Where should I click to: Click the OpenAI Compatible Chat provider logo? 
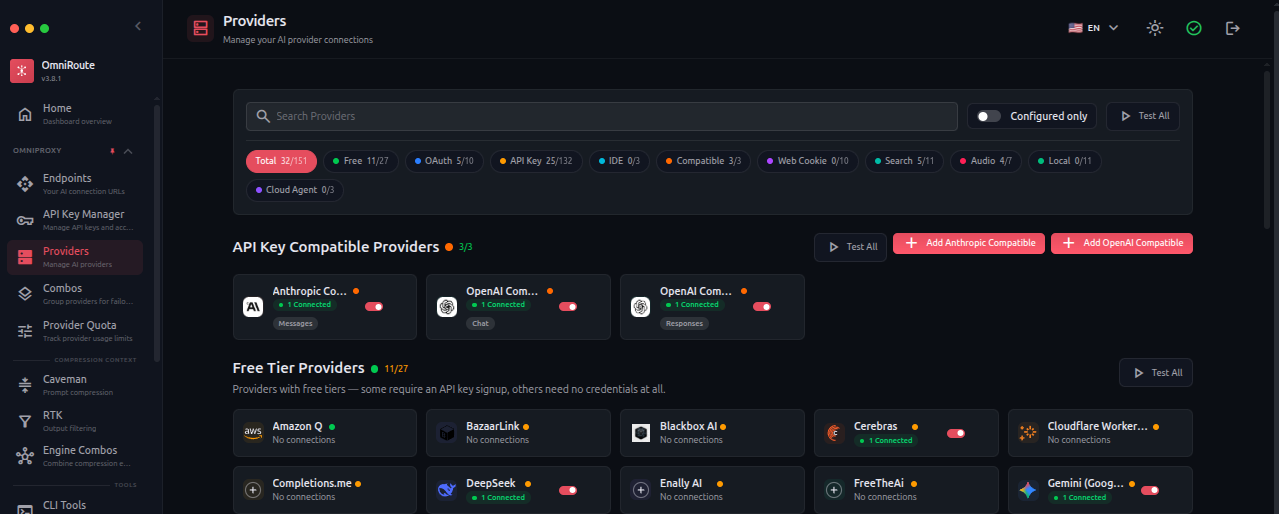coord(446,307)
